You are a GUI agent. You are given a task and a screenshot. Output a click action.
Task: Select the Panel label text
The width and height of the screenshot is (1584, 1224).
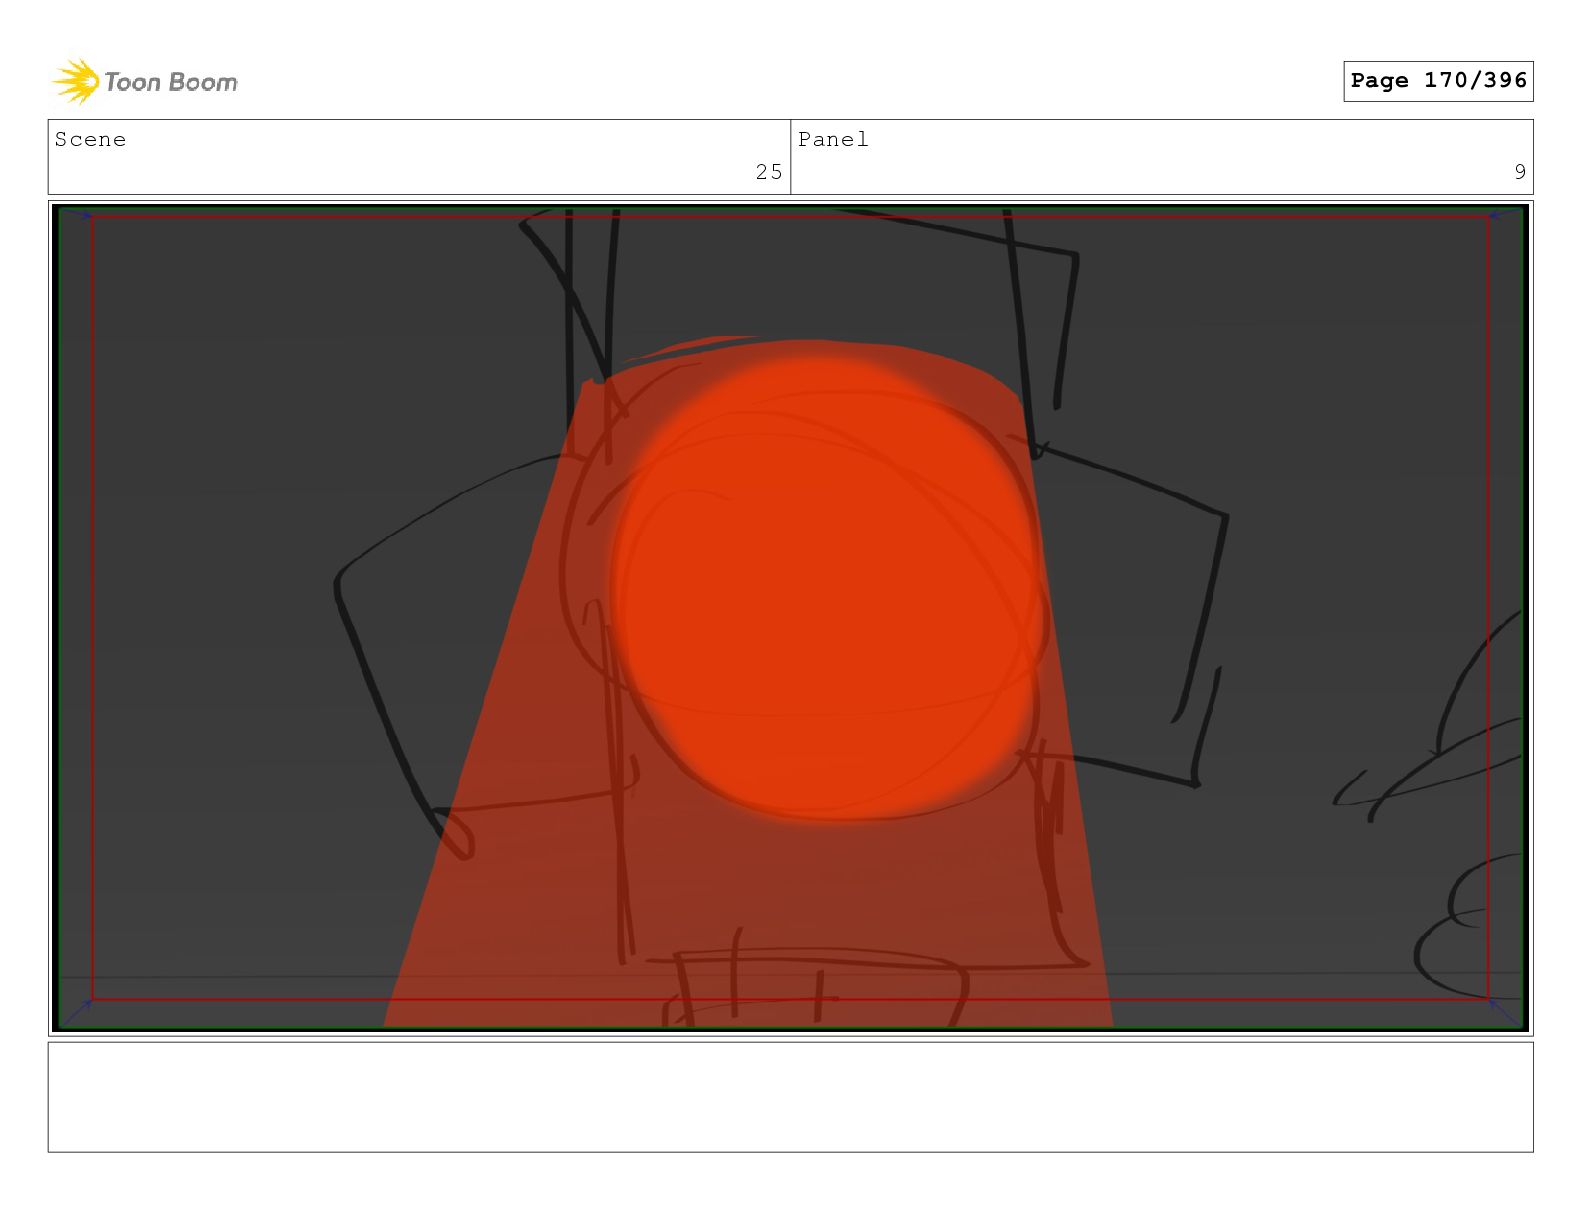coord(833,140)
